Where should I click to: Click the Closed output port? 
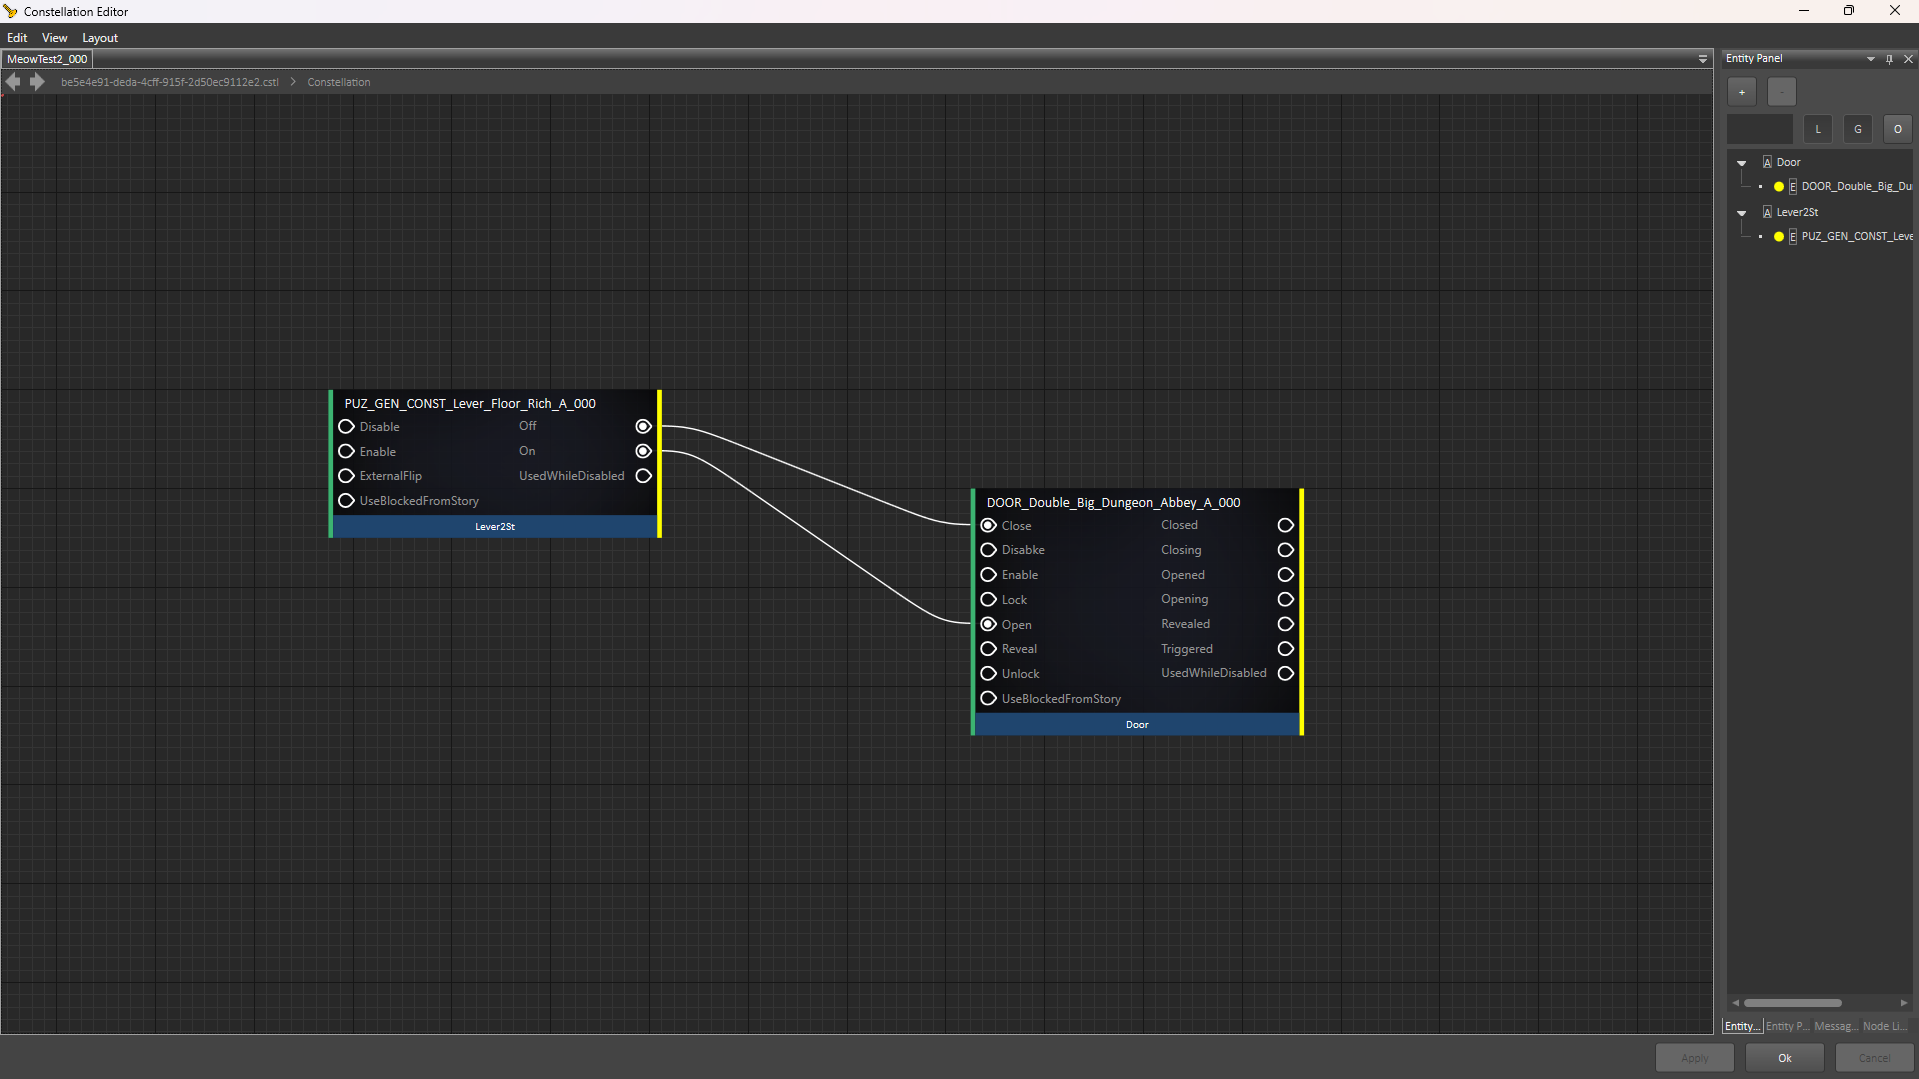point(1286,526)
